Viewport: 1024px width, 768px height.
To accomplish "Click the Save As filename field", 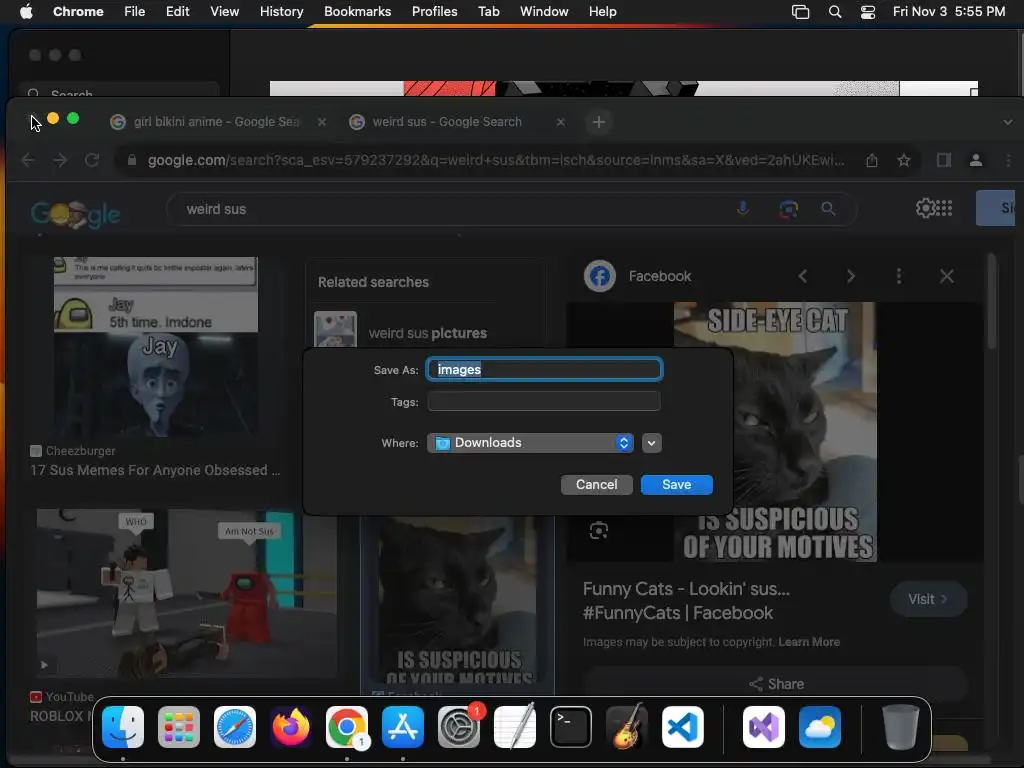I will pyautogui.click(x=544, y=370).
